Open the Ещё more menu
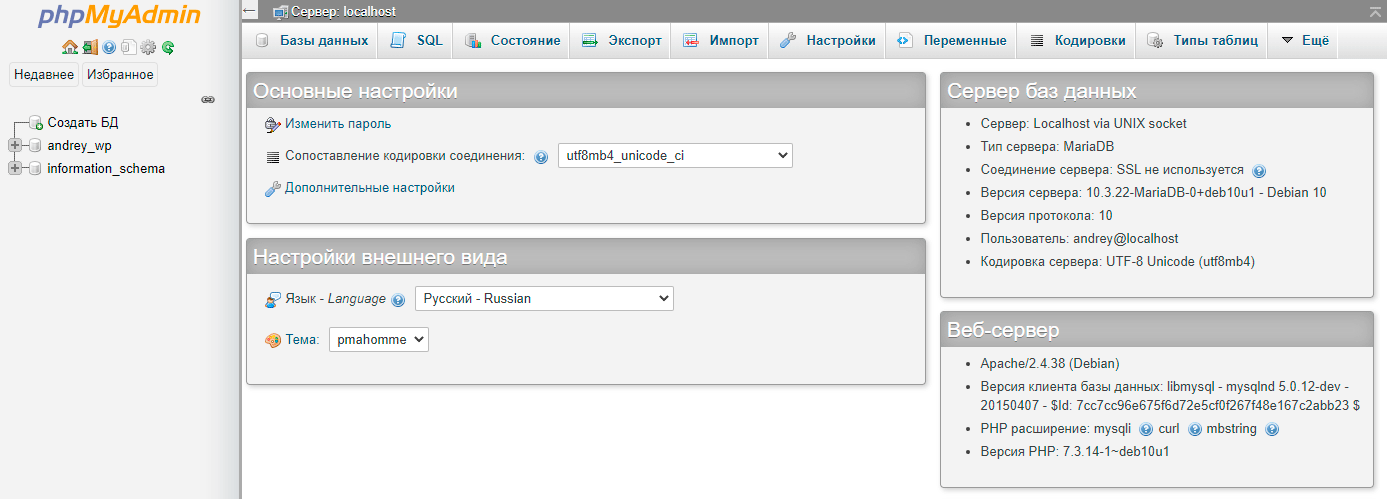The image size is (1387, 499). (x=1305, y=41)
